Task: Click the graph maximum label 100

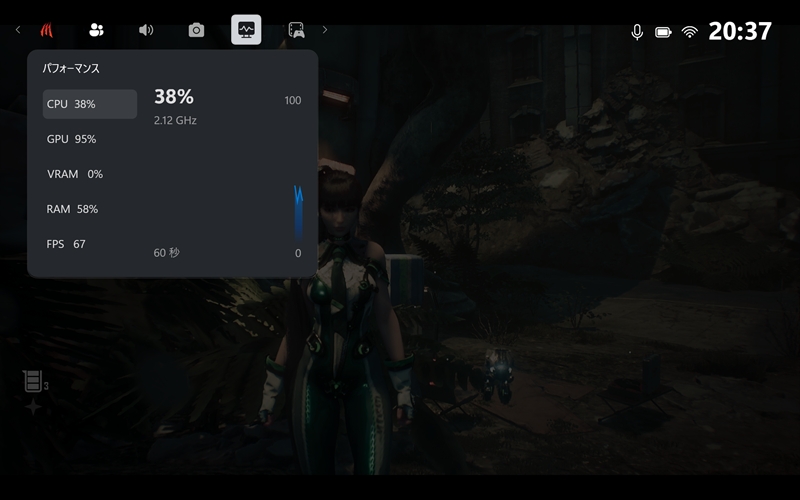Action: pos(293,101)
